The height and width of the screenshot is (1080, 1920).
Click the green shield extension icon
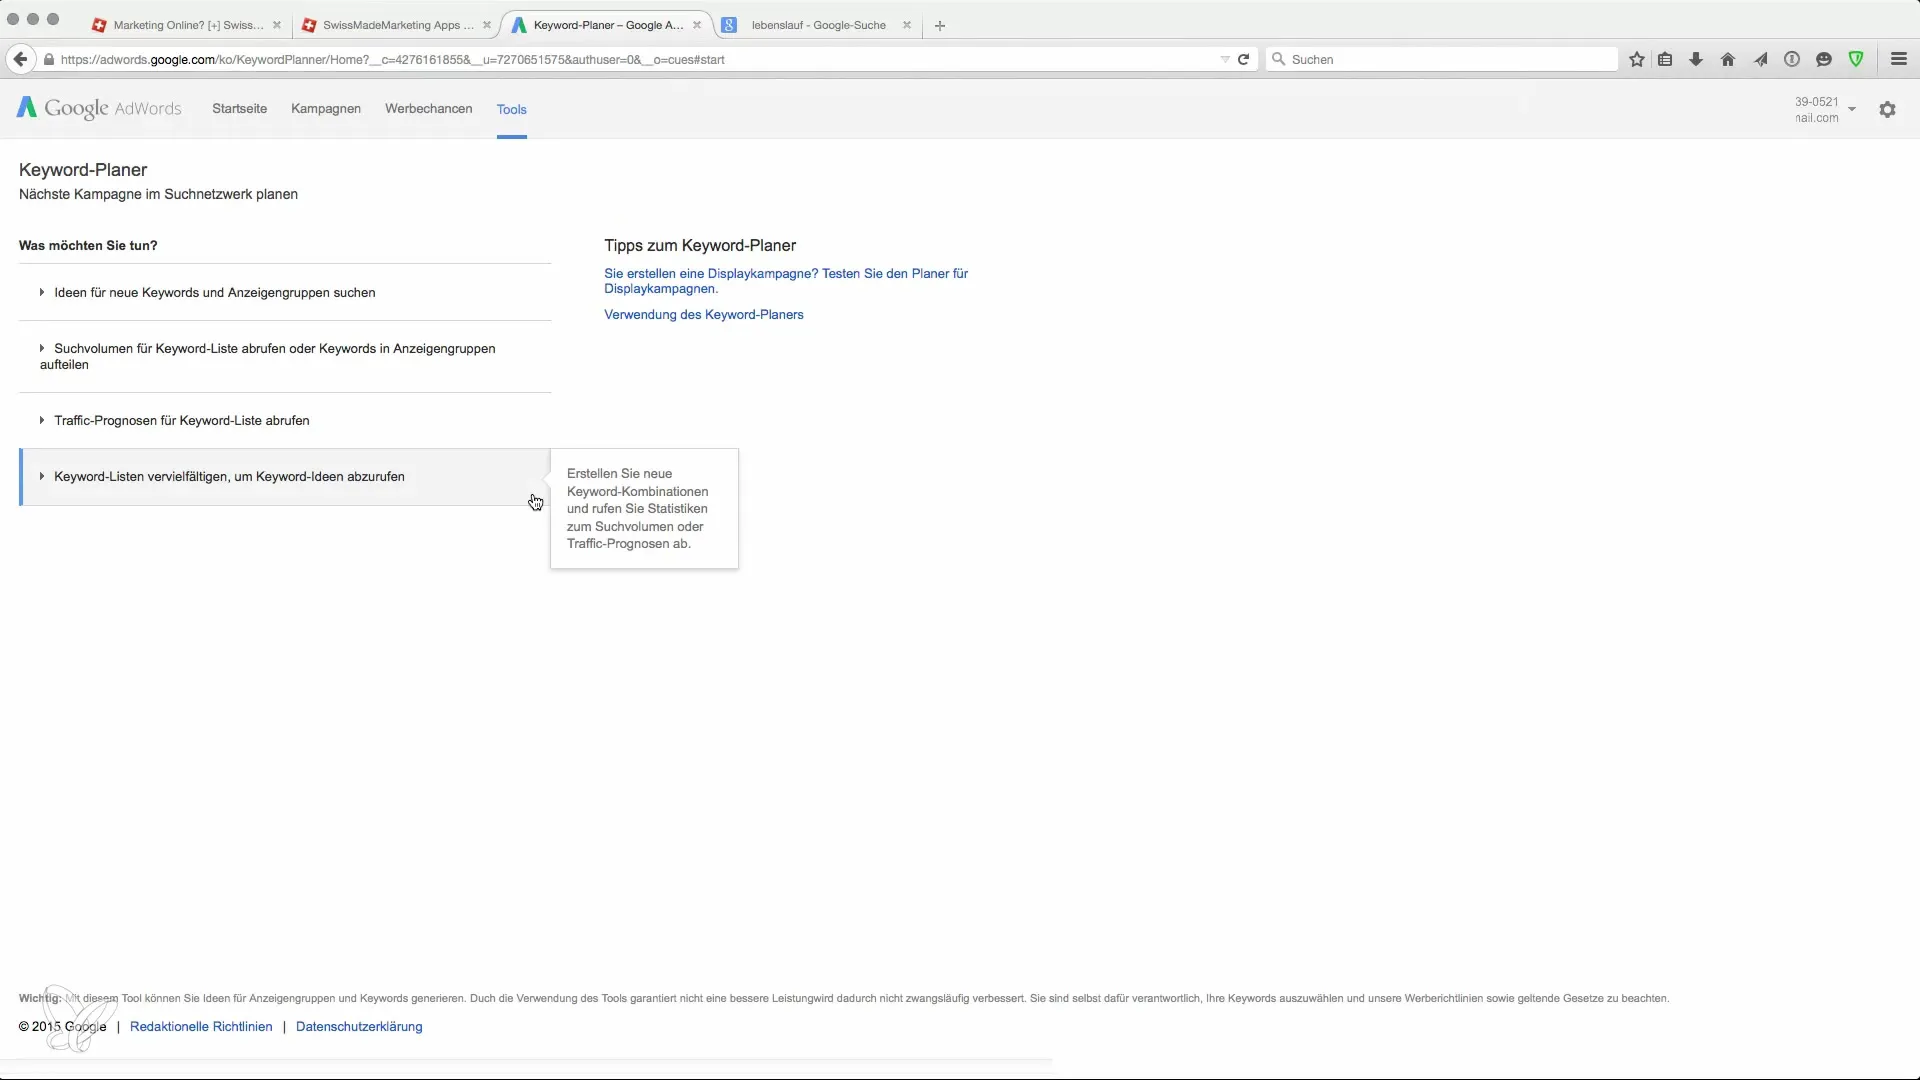pos(1856,59)
